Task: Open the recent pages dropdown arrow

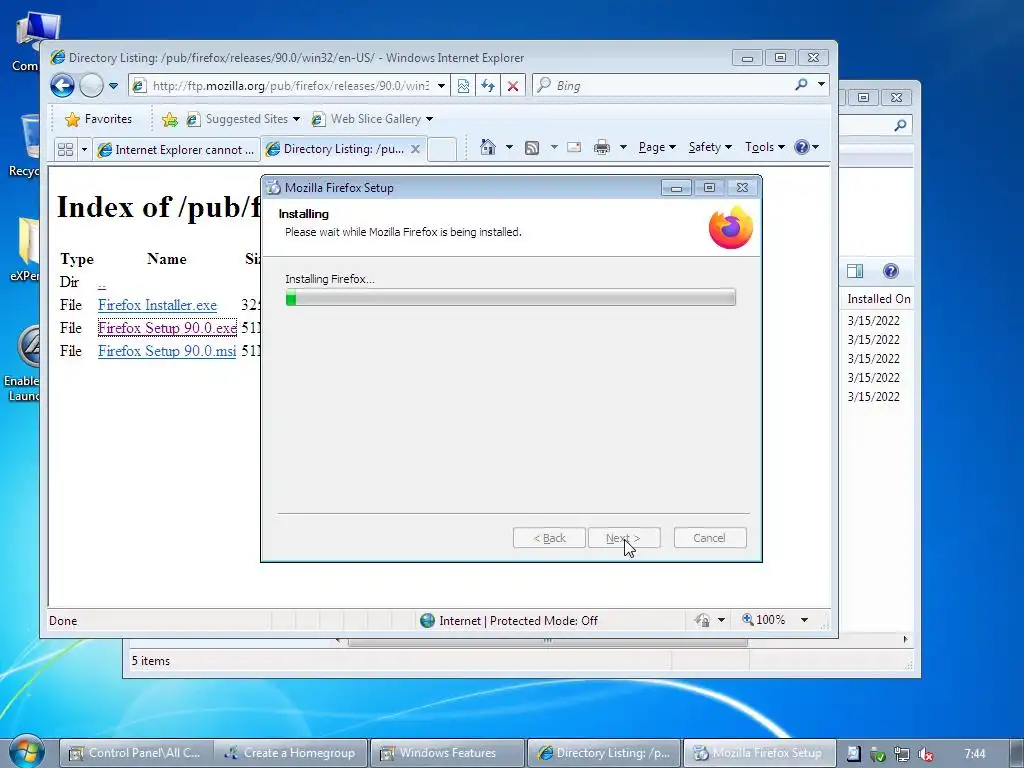Action: (113, 86)
